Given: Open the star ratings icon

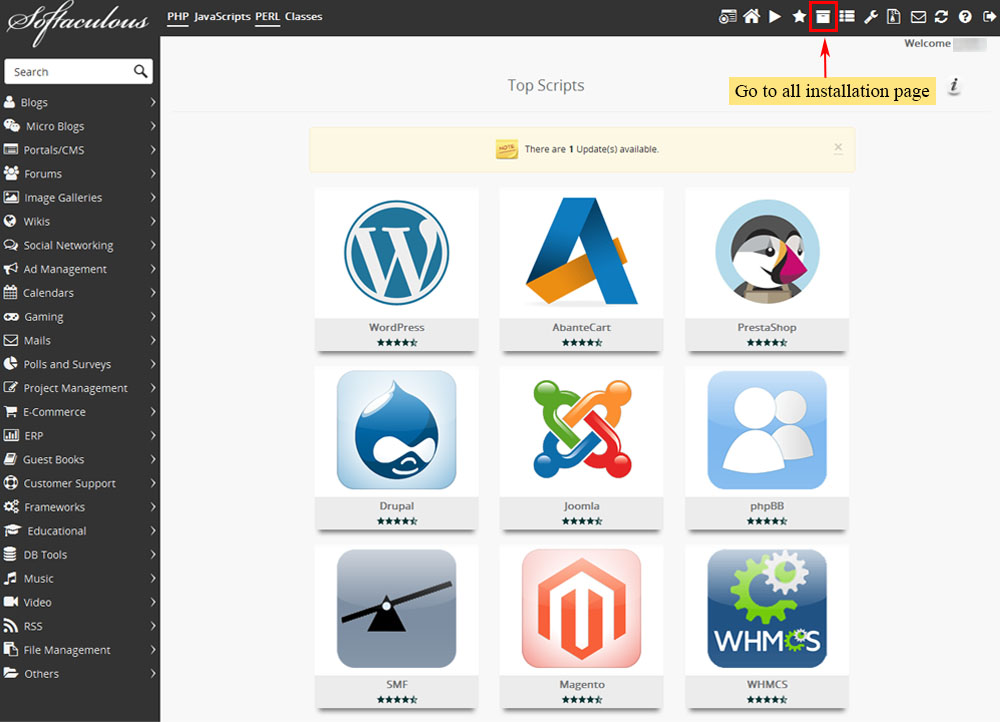Looking at the screenshot, I should click(799, 17).
